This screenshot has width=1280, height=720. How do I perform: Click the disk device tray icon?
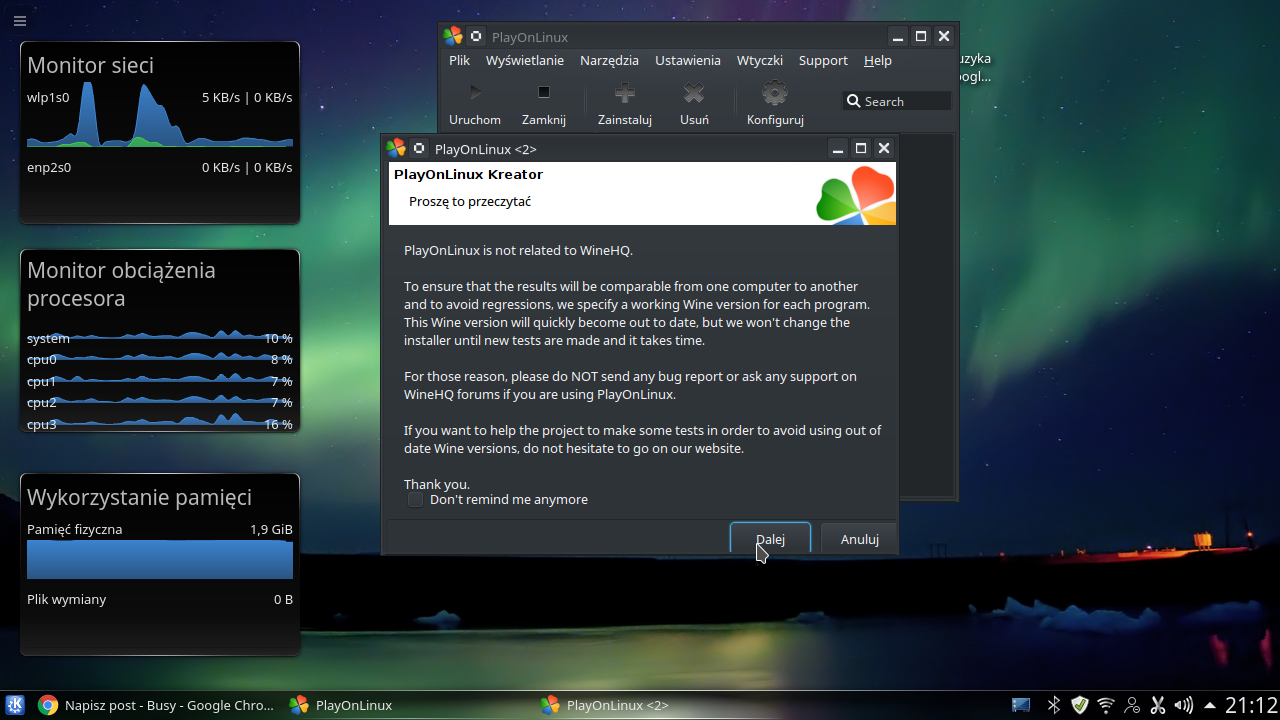click(x=1021, y=705)
